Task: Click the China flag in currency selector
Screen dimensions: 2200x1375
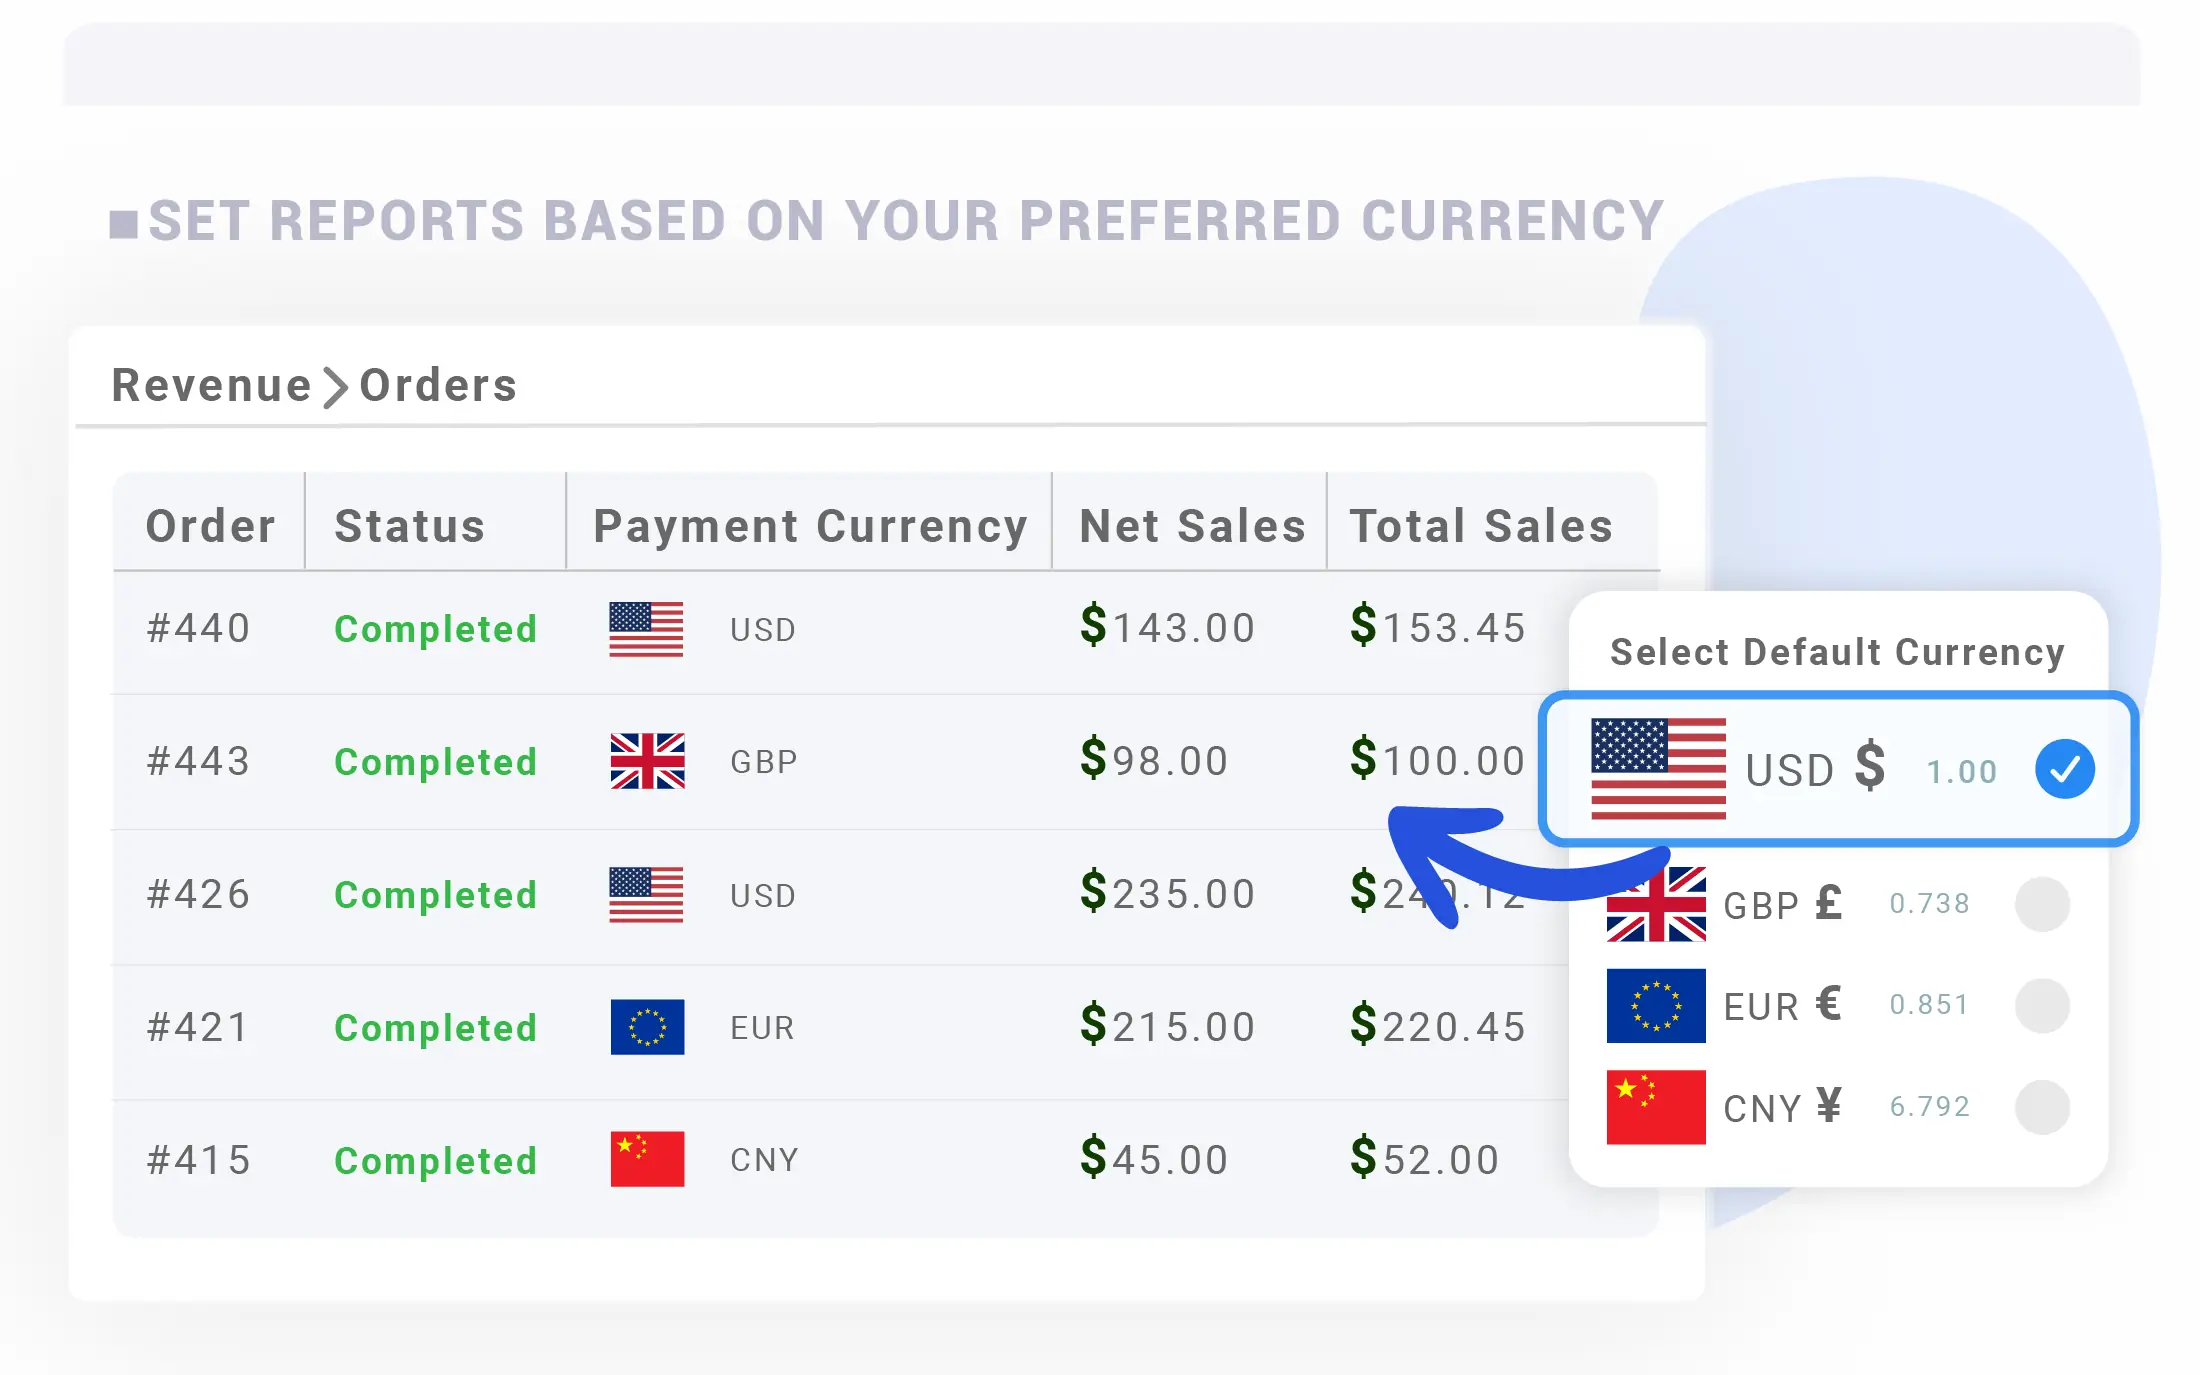Action: pyautogui.click(x=1656, y=1107)
